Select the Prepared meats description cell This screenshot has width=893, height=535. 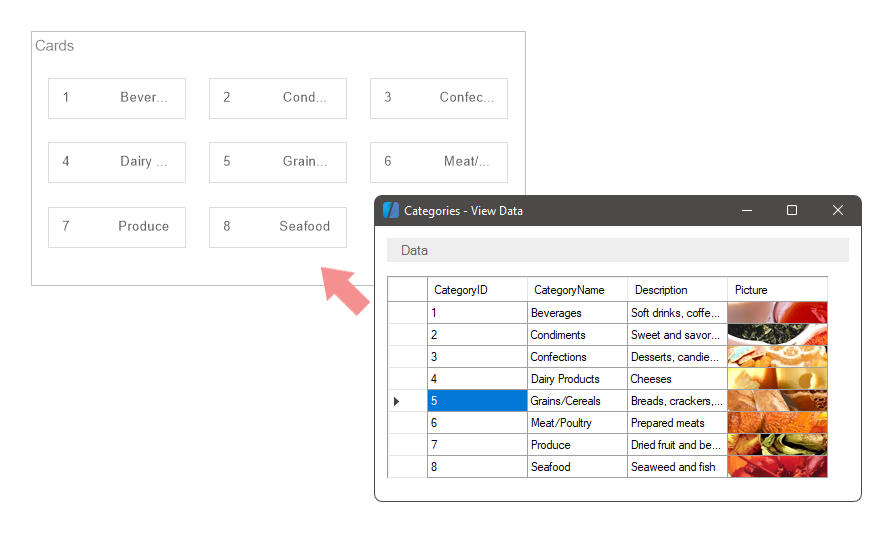click(x=677, y=423)
